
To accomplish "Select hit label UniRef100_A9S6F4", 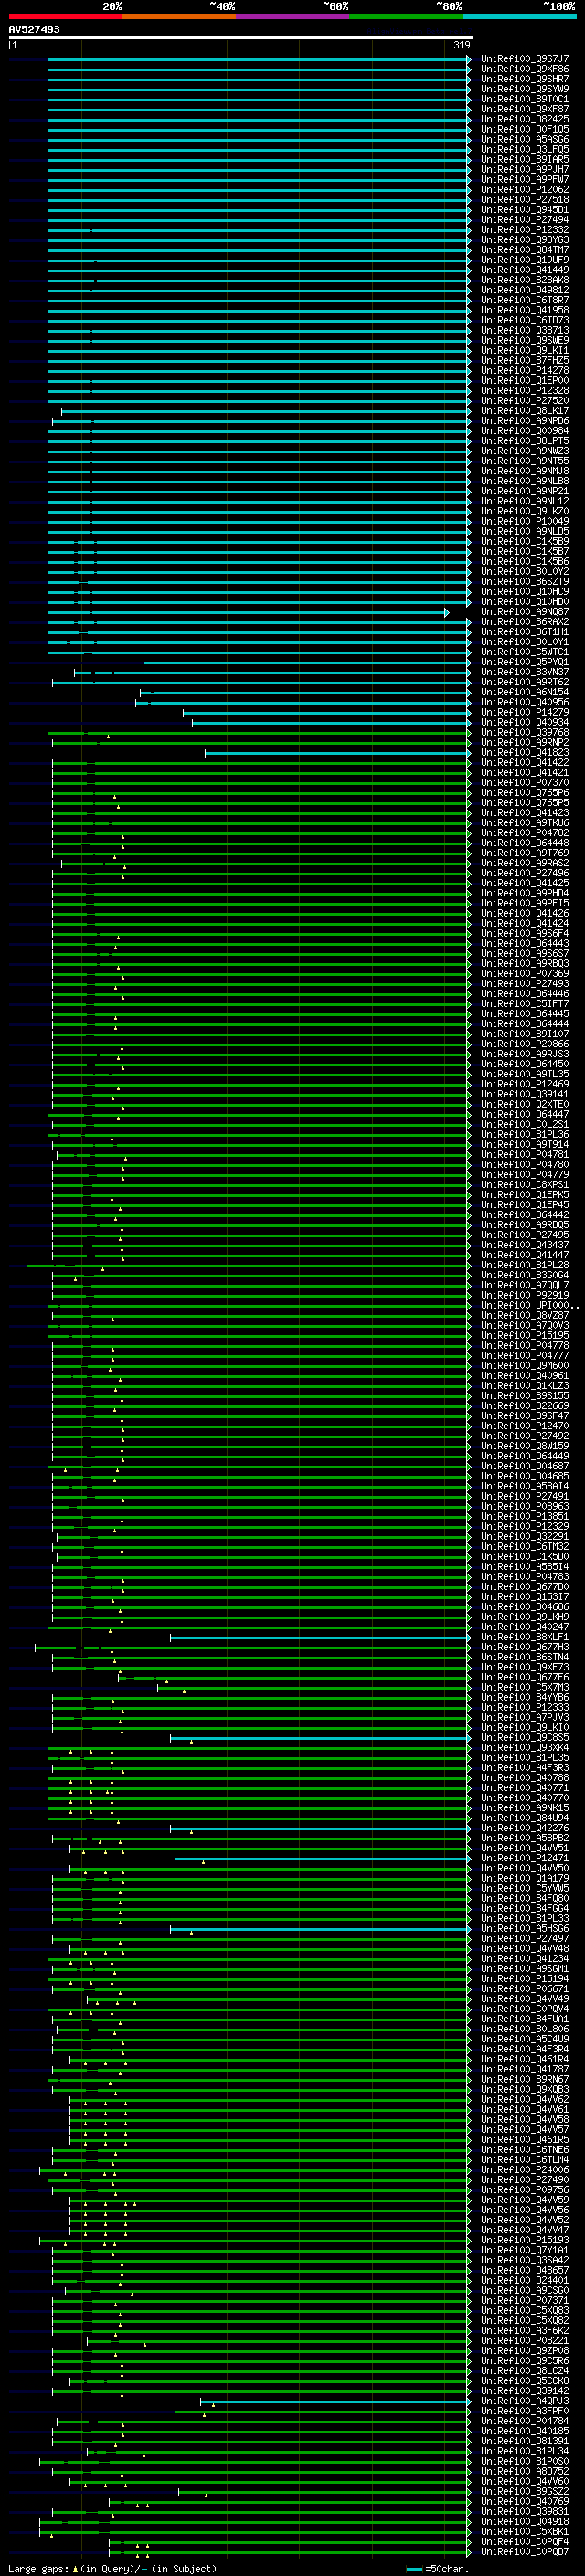I will (x=525, y=933).
